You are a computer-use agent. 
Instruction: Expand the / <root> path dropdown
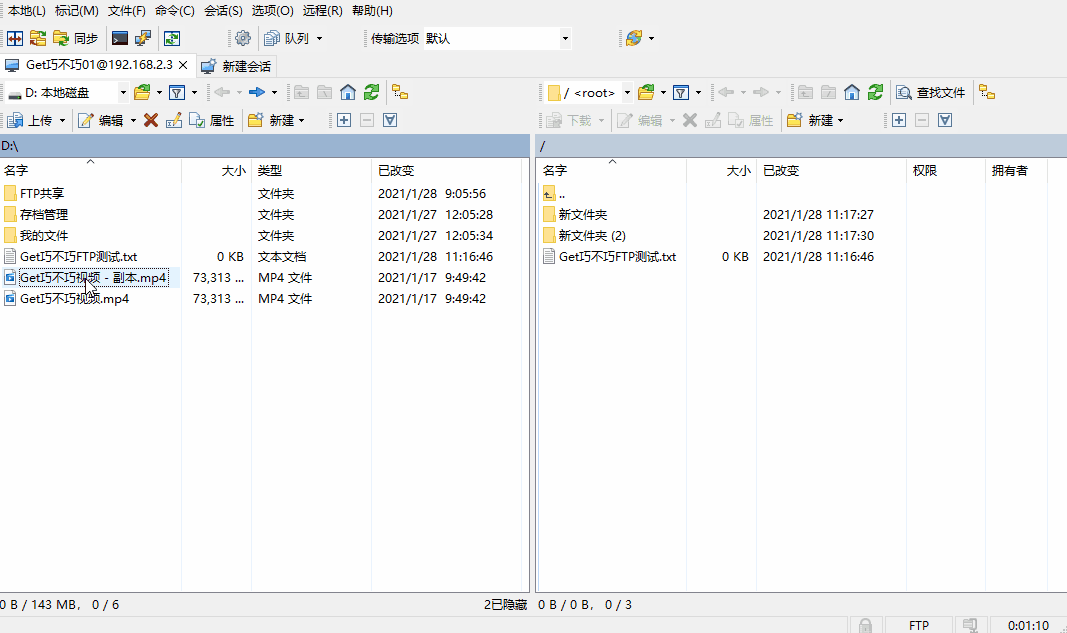coord(627,93)
